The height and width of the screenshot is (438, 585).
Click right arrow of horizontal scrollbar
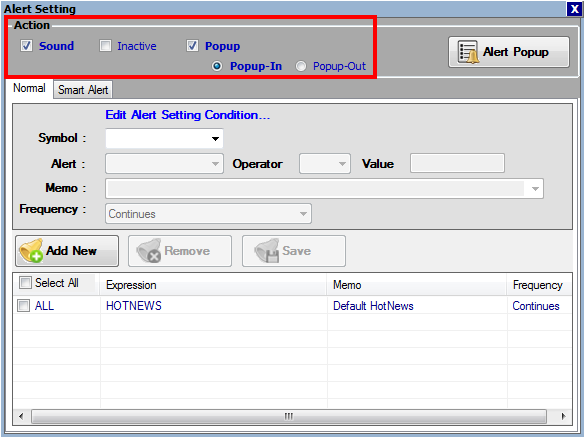(563, 416)
